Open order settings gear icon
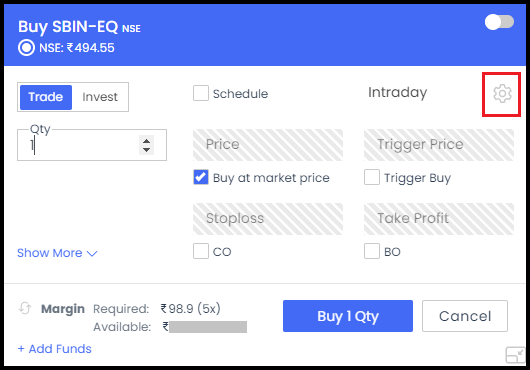 click(502, 94)
